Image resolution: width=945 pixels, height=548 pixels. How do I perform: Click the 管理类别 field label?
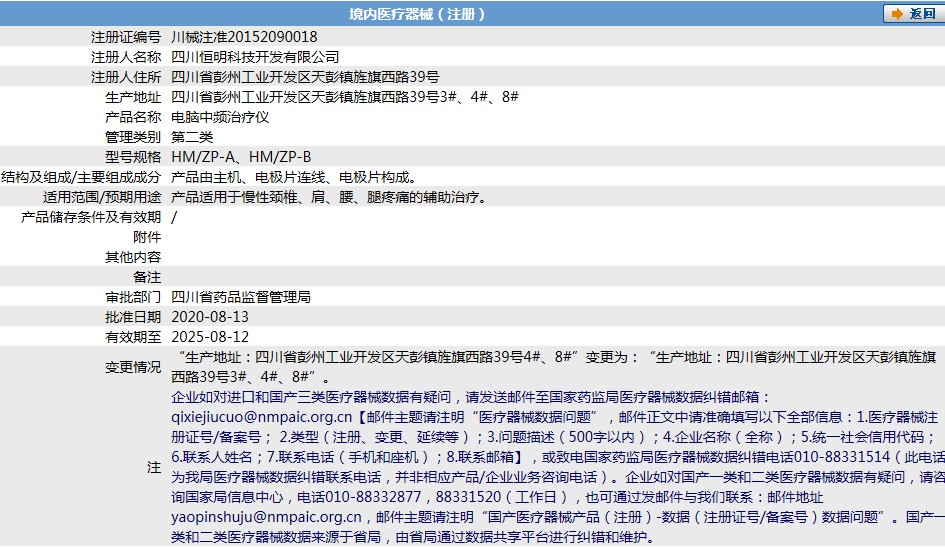click(133, 137)
